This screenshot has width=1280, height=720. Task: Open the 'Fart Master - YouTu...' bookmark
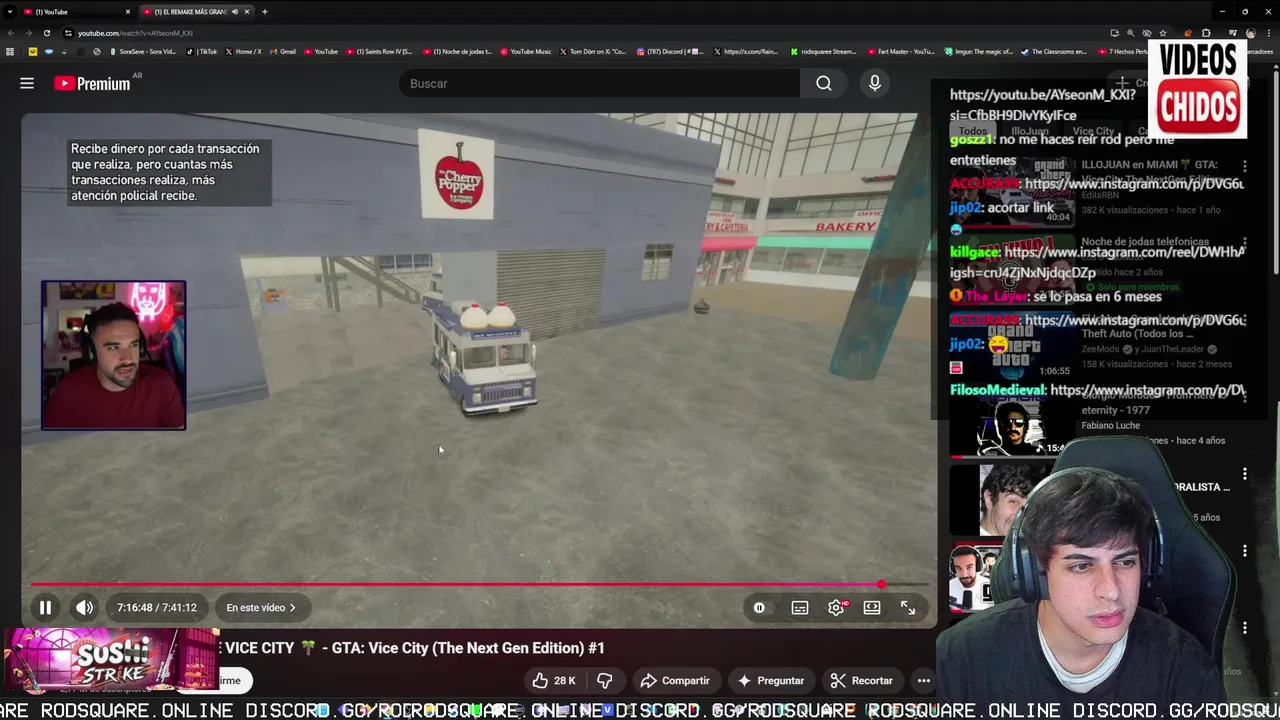902,51
